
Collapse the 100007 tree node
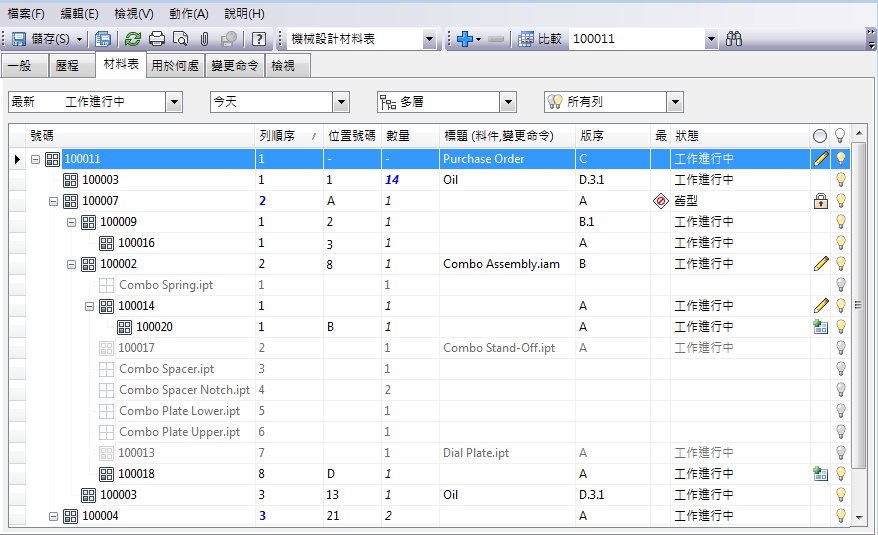coord(53,201)
